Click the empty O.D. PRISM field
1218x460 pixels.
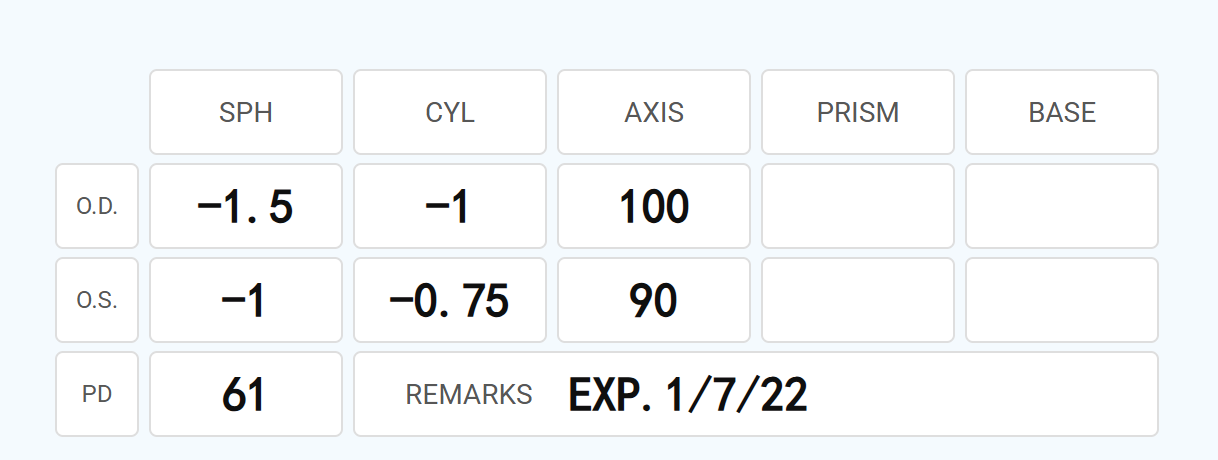(x=858, y=206)
